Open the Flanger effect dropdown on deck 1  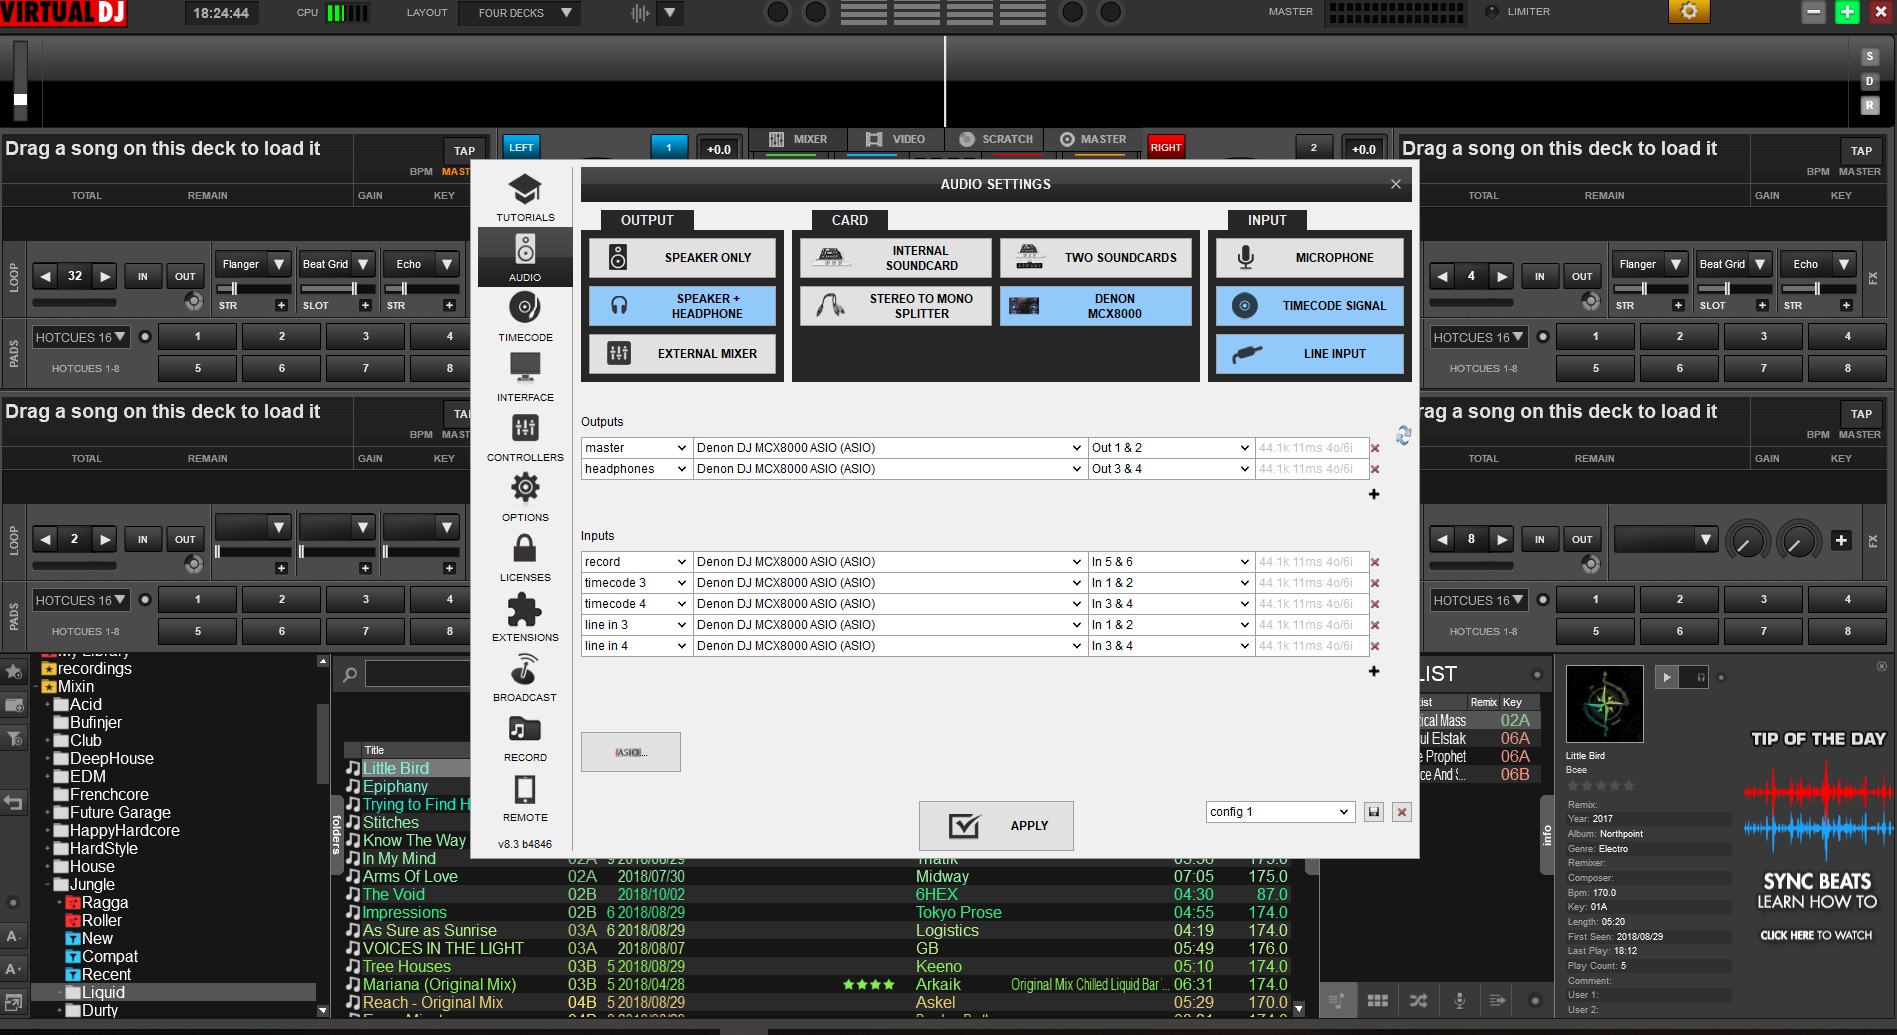tap(253, 264)
